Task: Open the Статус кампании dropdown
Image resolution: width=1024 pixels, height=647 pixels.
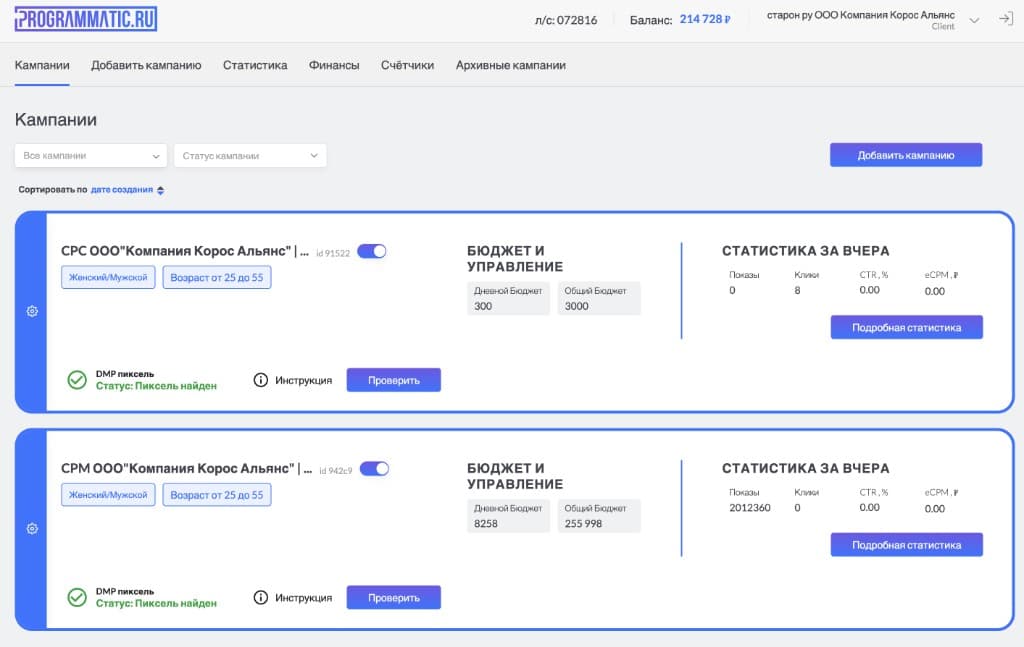Action: point(250,155)
